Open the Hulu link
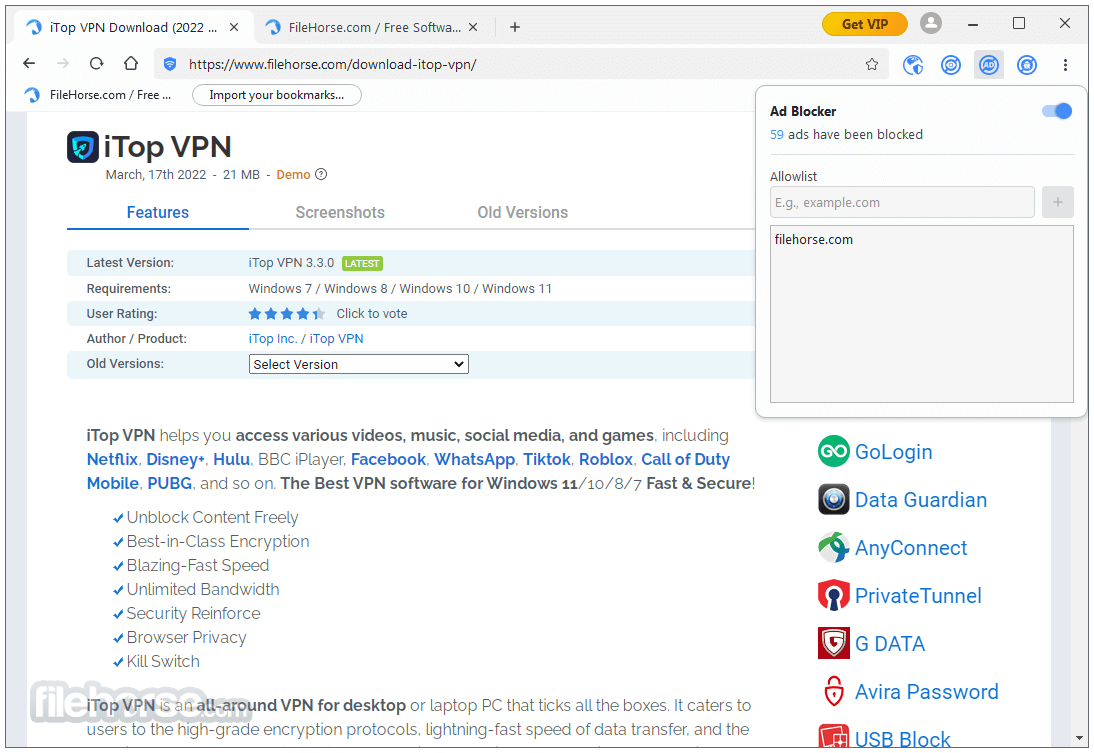 pos(231,459)
